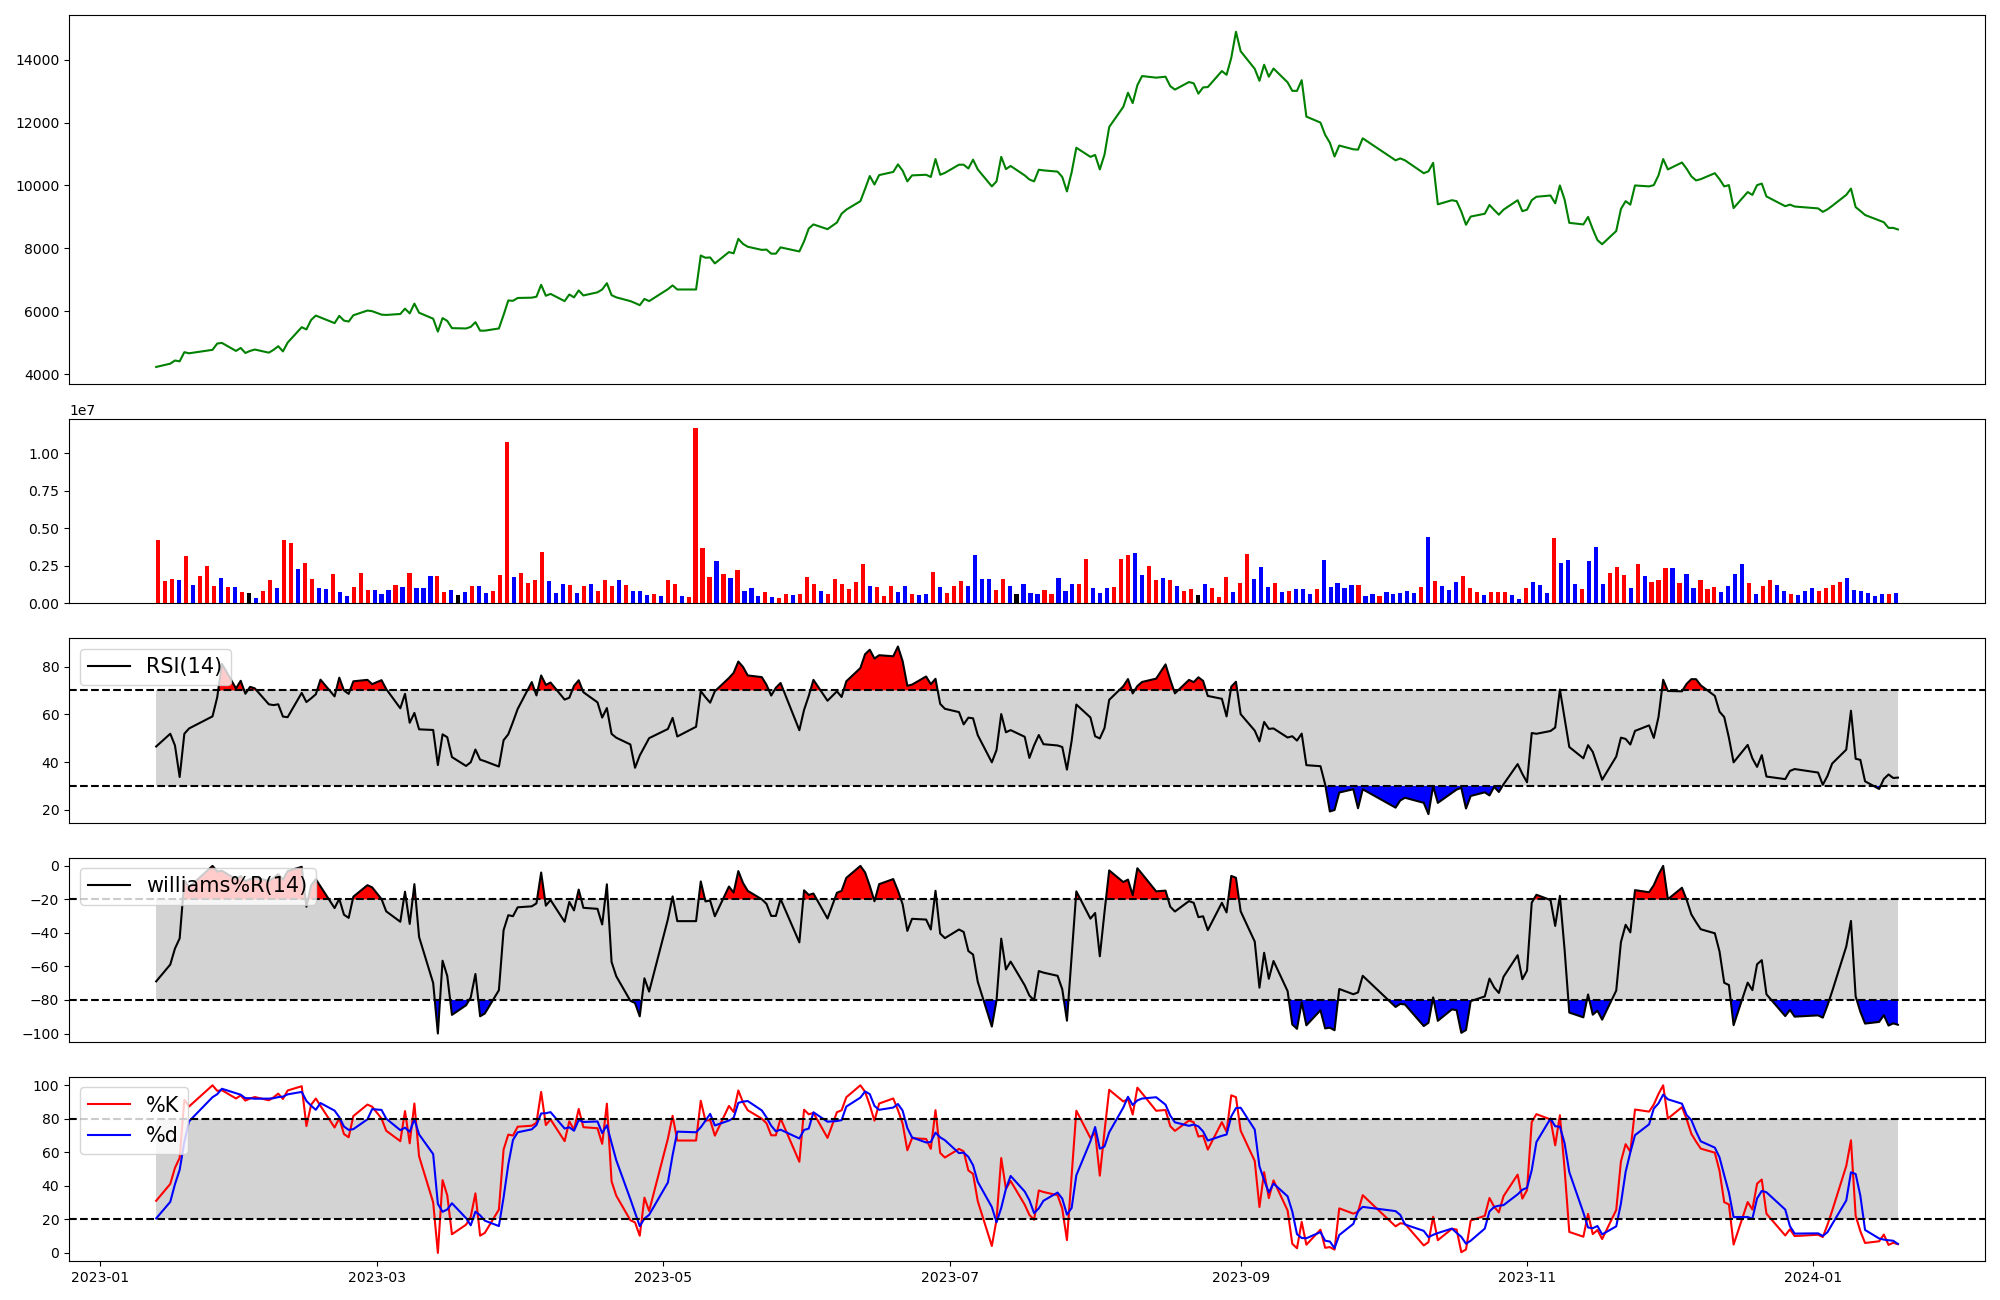Click the 2023-09 x-axis date label
Viewport: 2000px width, 1300px height.
(1241, 1277)
